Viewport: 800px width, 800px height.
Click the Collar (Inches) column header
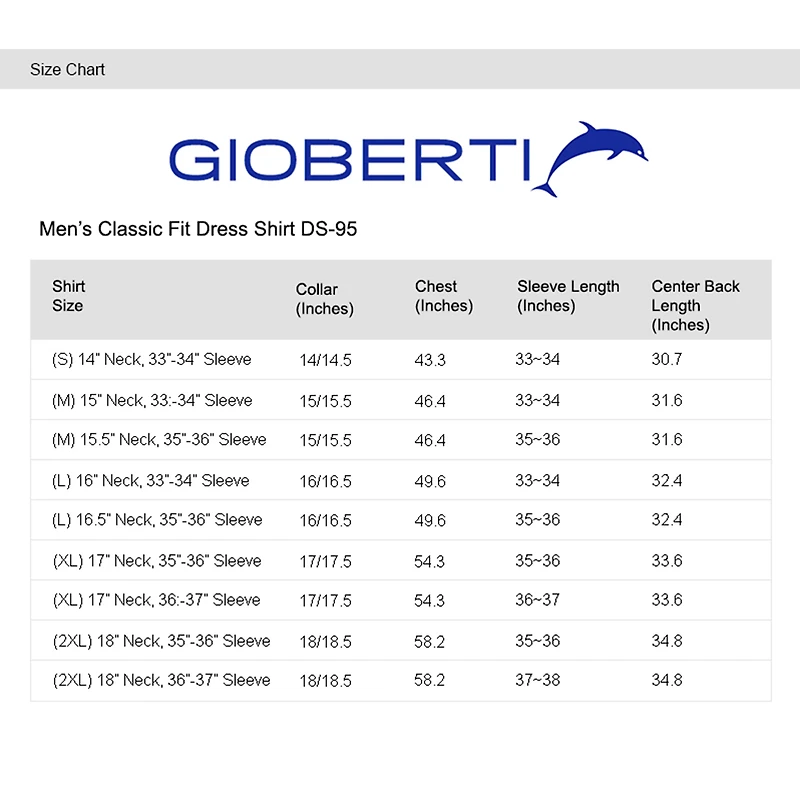point(324,299)
